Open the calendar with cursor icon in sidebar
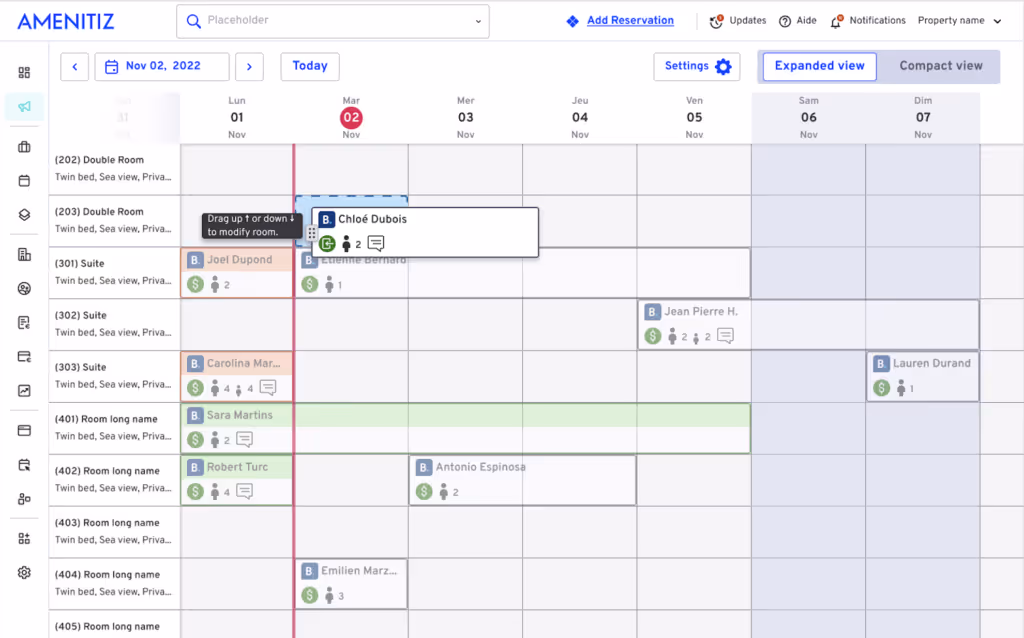This screenshot has height=638, width=1024. (24, 465)
